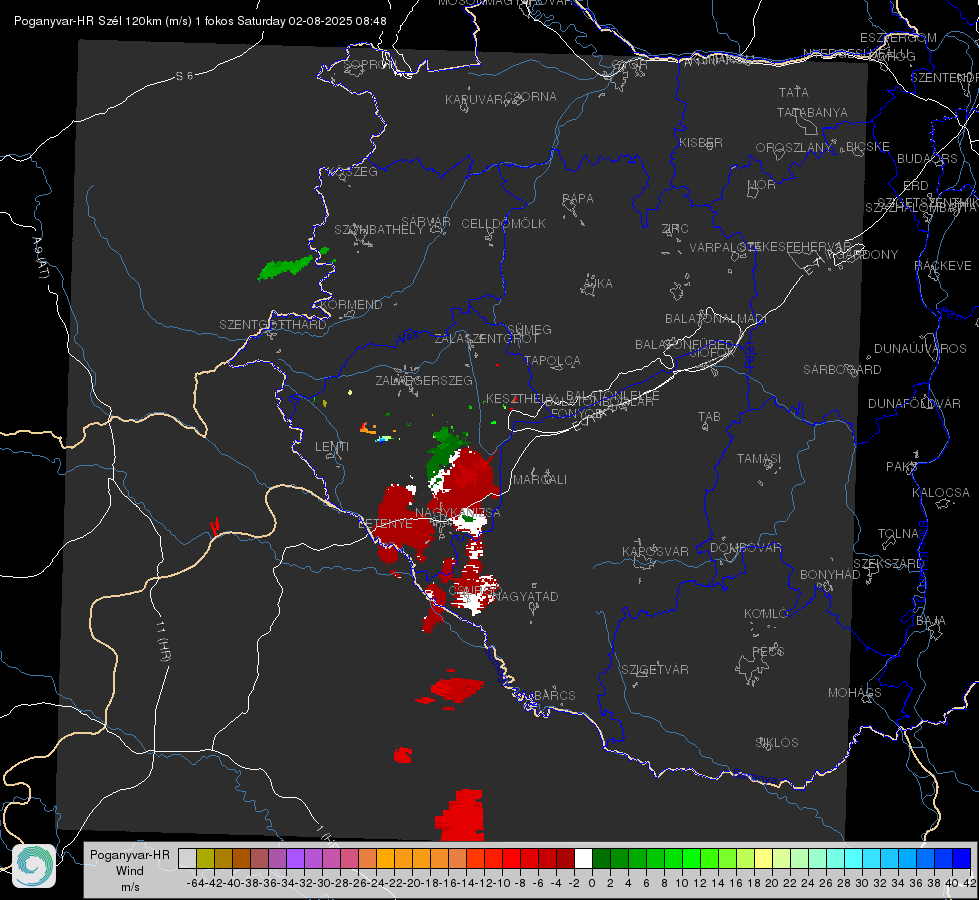The image size is (979, 900).
Task: Select the SZEKSZÁRD label
Action: (x=888, y=564)
